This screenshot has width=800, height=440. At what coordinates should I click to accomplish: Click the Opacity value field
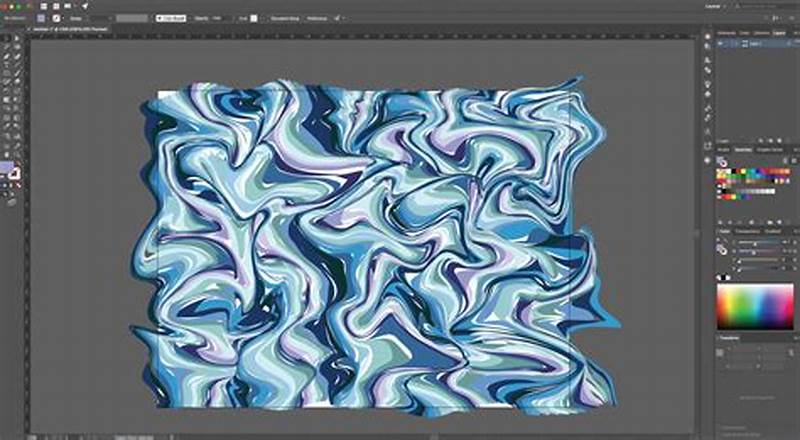(x=218, y=18)
